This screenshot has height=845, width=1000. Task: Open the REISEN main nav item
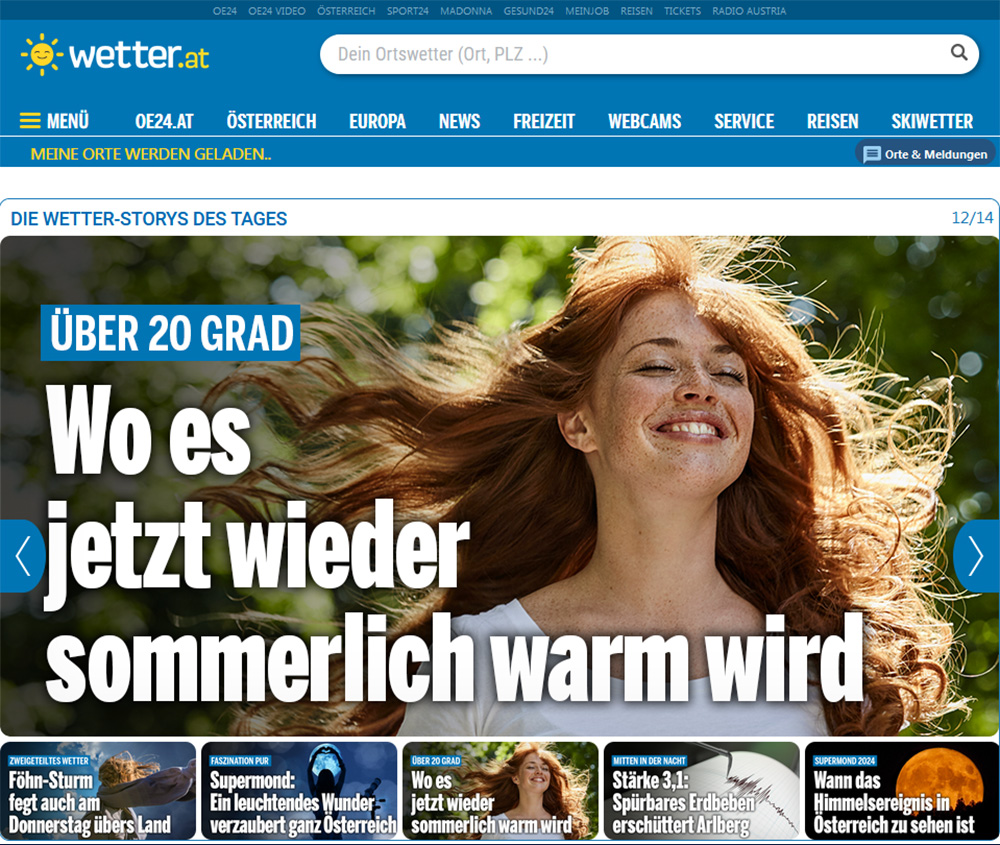[x=832, y=121]
